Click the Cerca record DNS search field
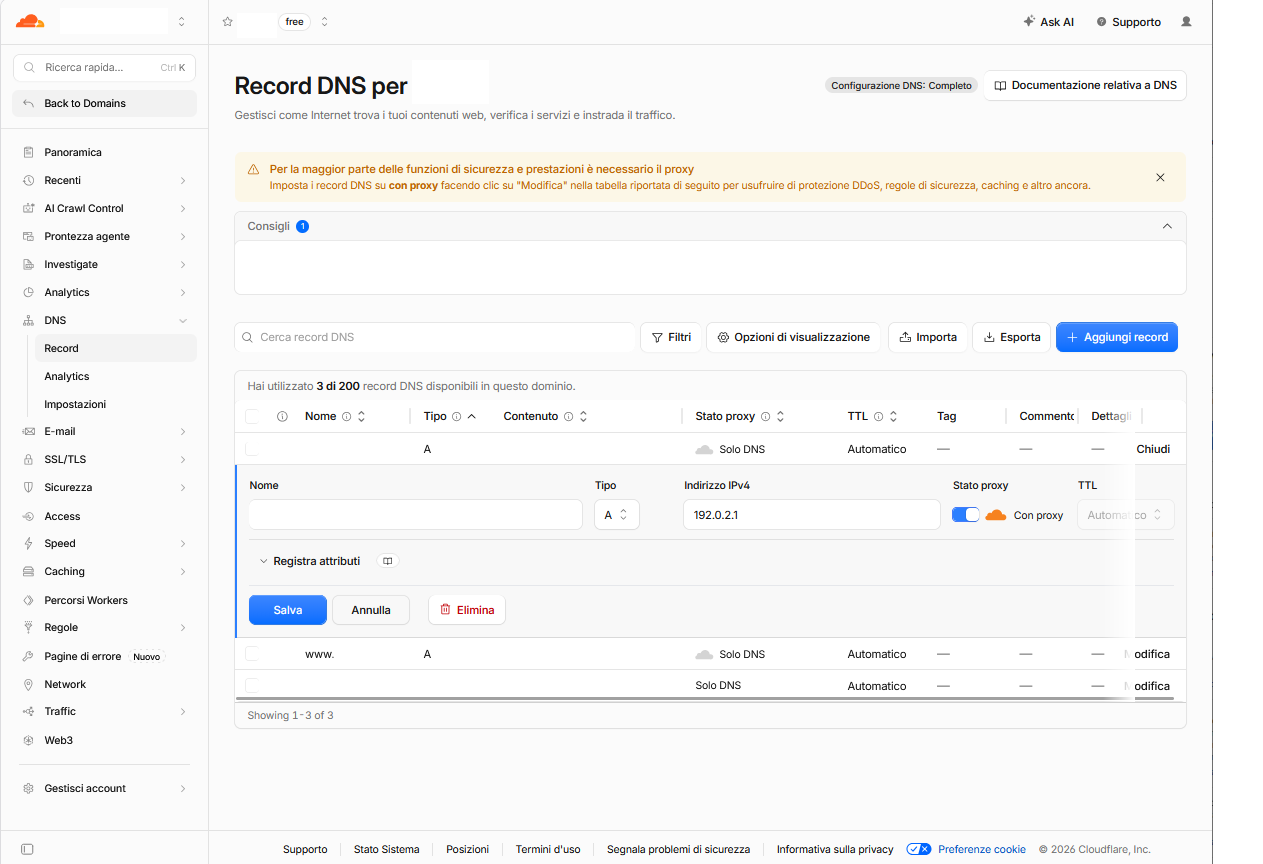1263x864 pixels. click(435, 337)
